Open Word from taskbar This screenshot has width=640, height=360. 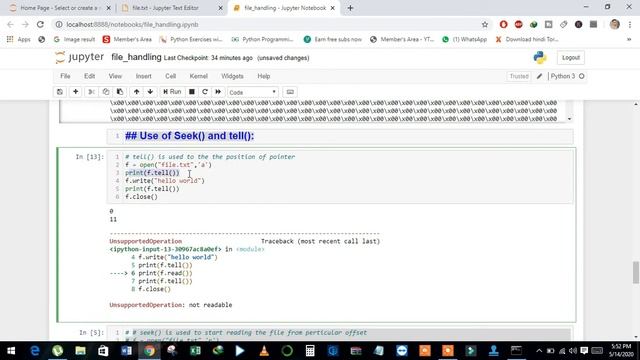coord(126,351)
